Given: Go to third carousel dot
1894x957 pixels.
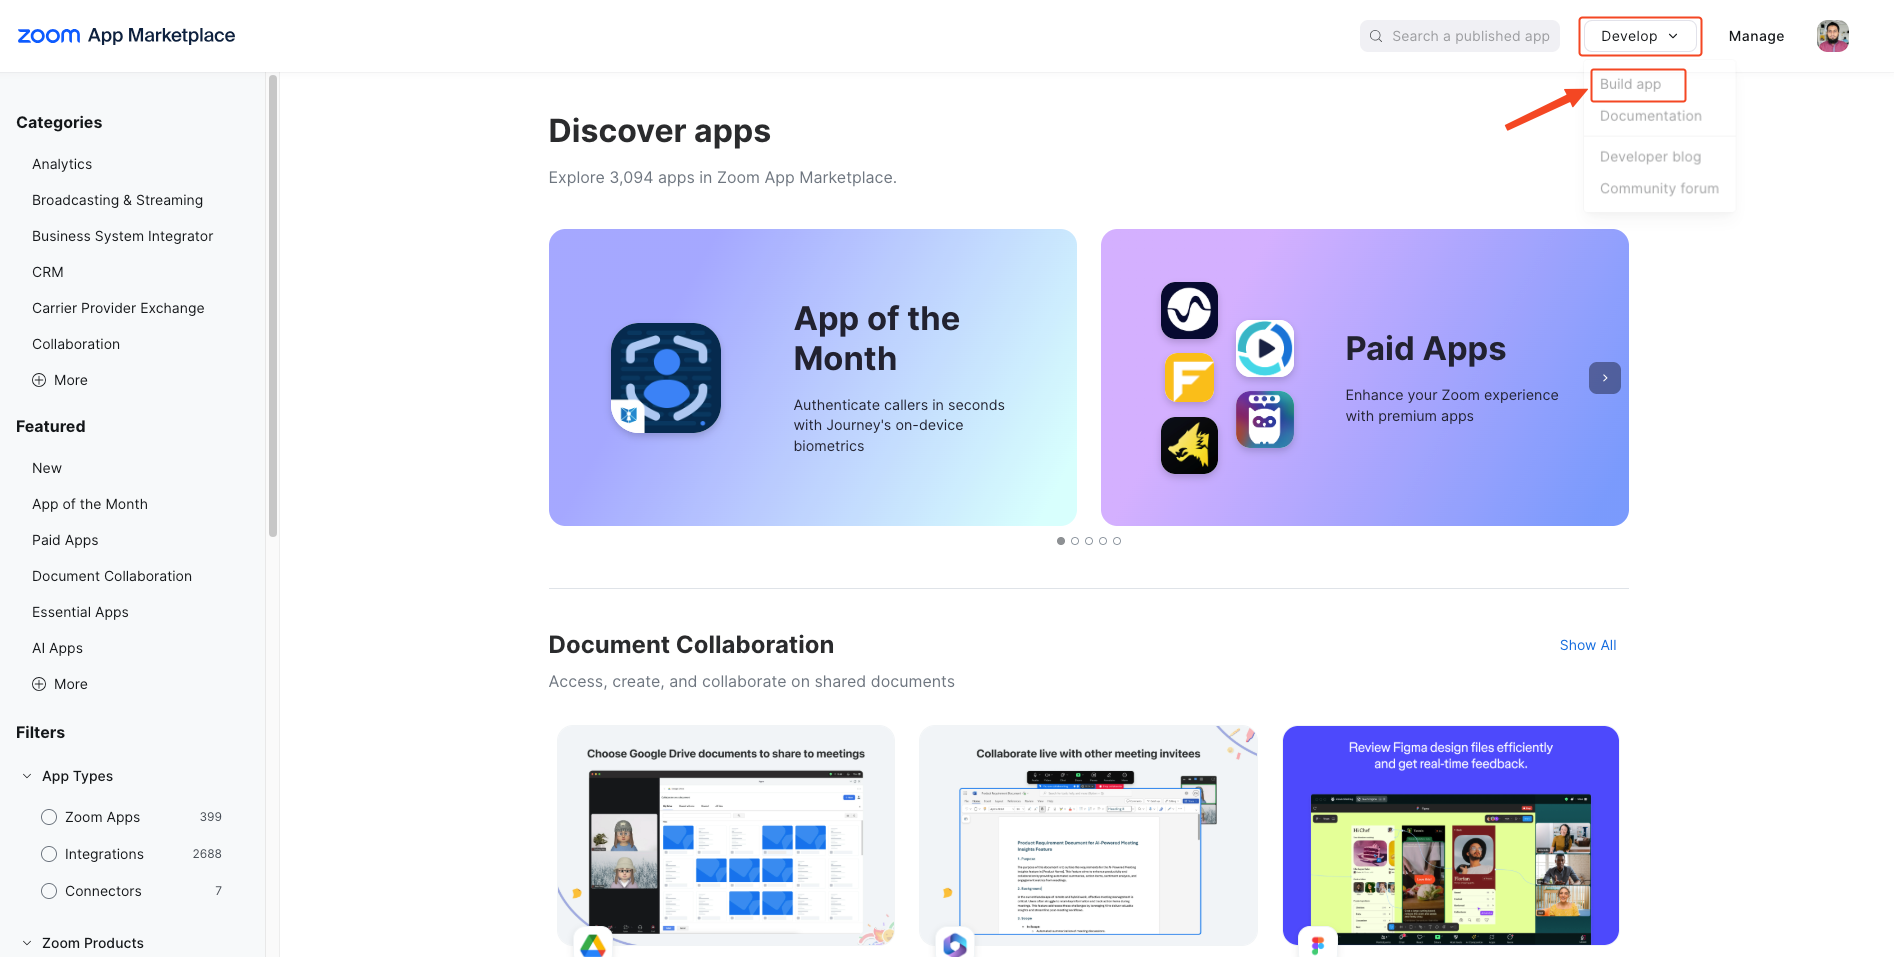Looking at the screenshot, I should (1089, 541).
